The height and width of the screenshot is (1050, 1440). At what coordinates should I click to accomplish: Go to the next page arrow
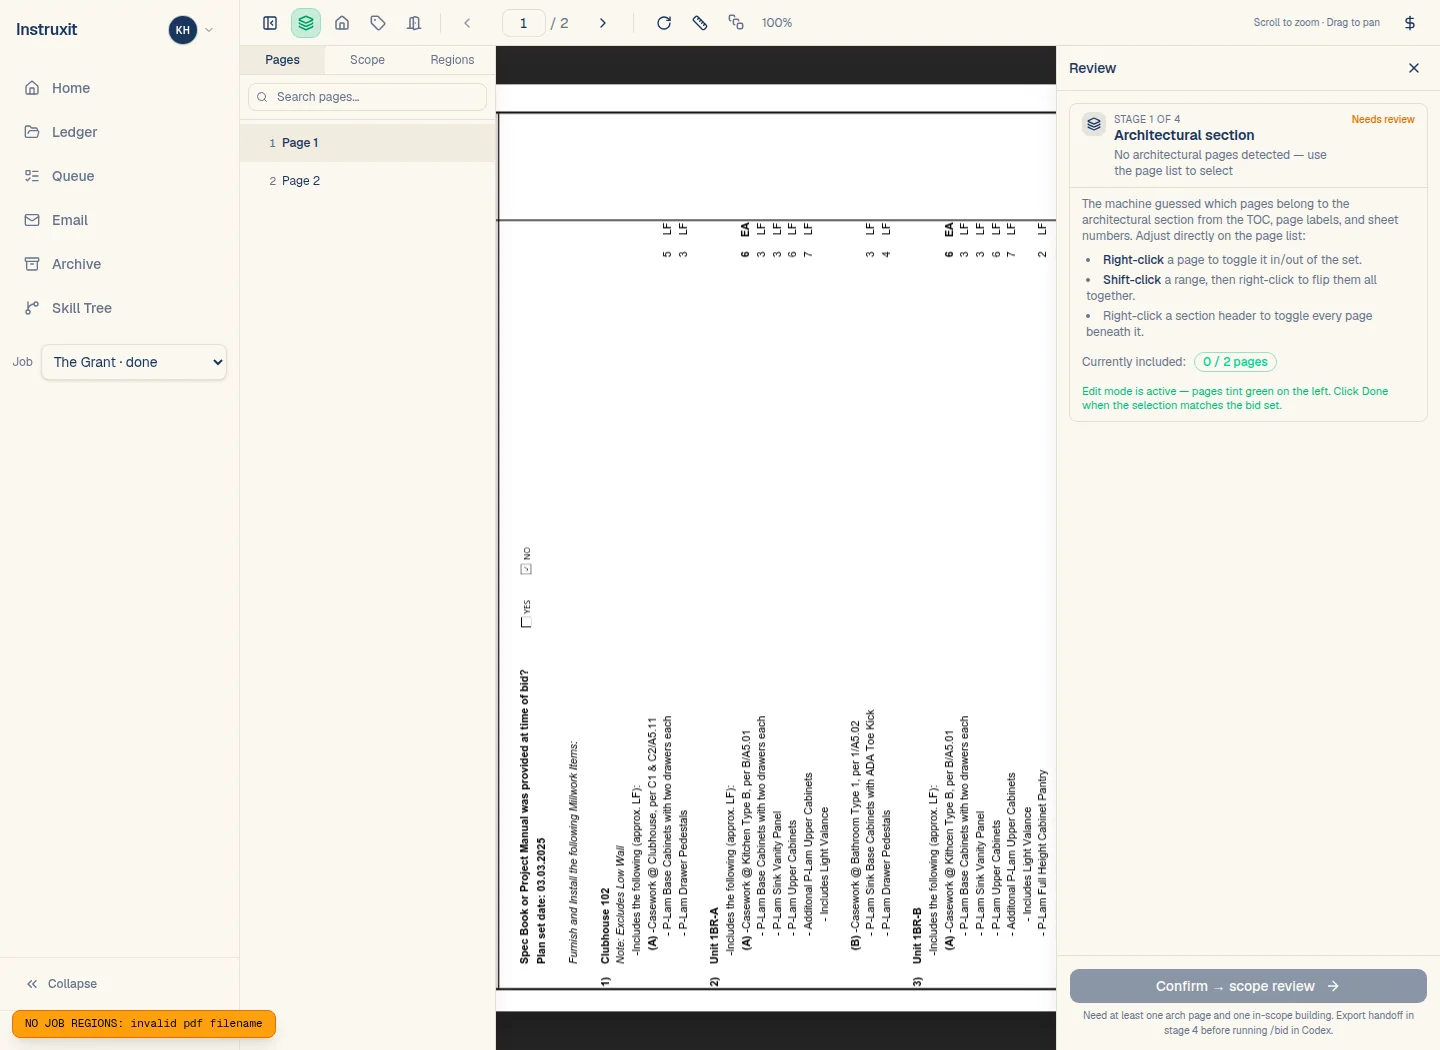click(603, 23)
